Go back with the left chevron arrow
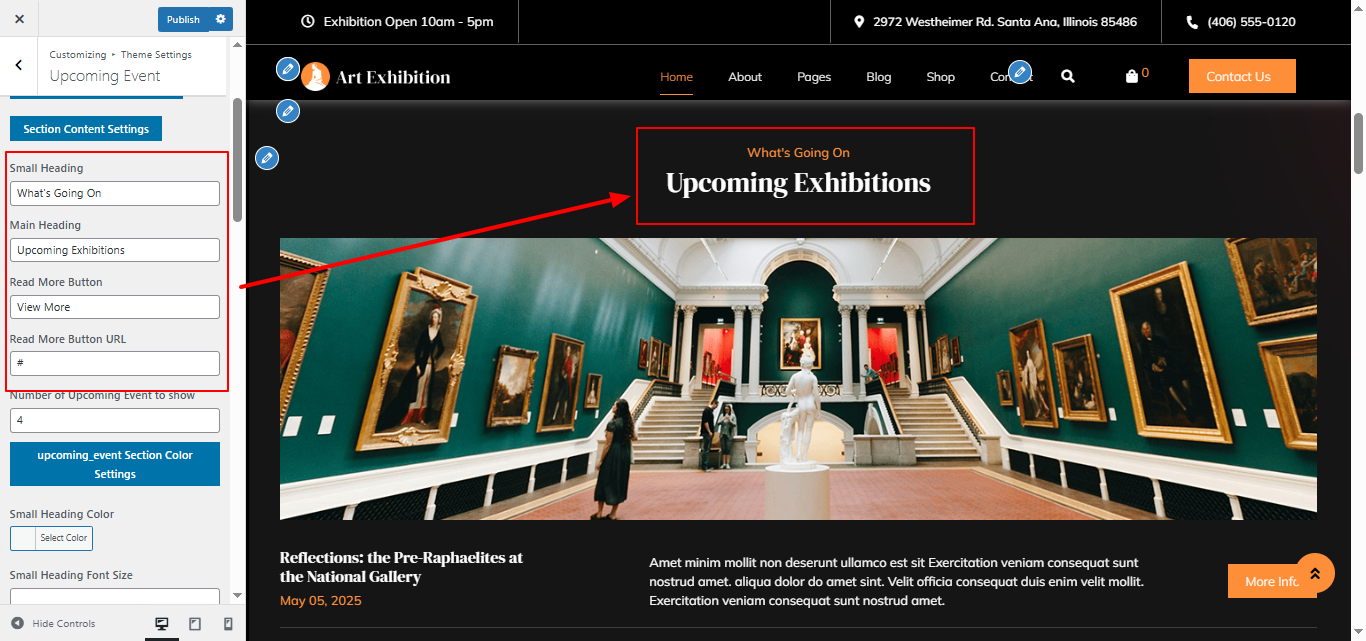Image resolution: width=1366 pixels, height=641 pixels. (19, 65)
